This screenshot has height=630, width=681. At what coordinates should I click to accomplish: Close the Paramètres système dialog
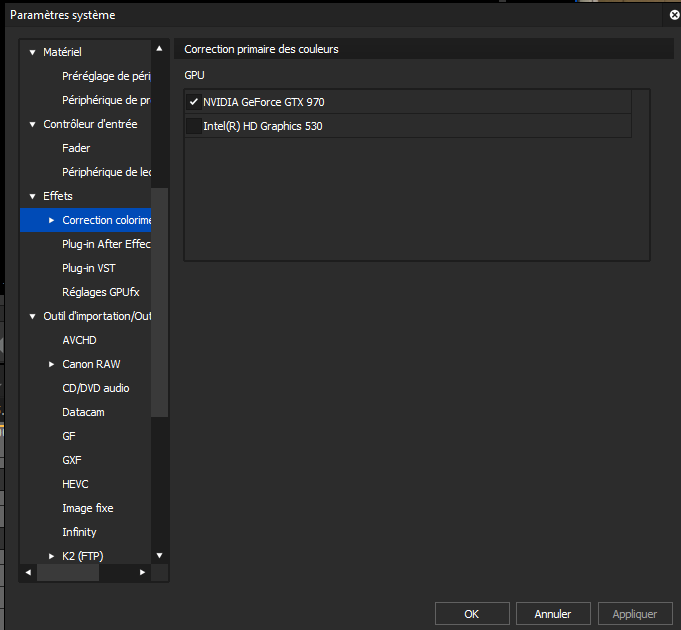click(674, 15)
